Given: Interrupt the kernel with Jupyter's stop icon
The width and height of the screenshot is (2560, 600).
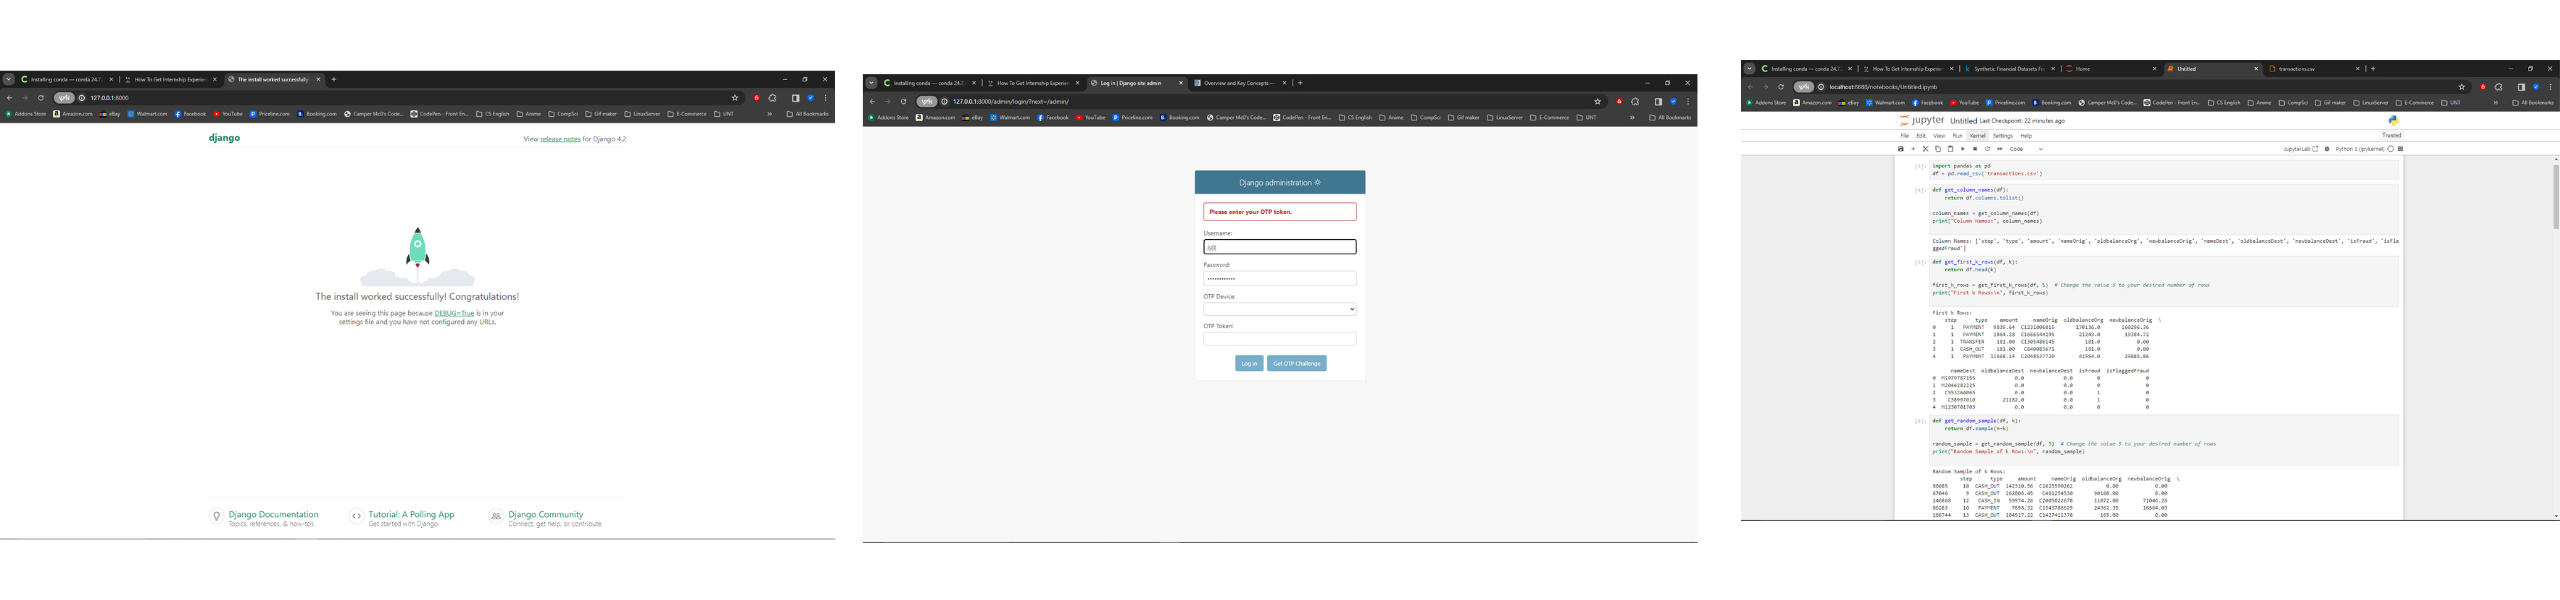Looking at the screenshot, I should click(1975, 149).
